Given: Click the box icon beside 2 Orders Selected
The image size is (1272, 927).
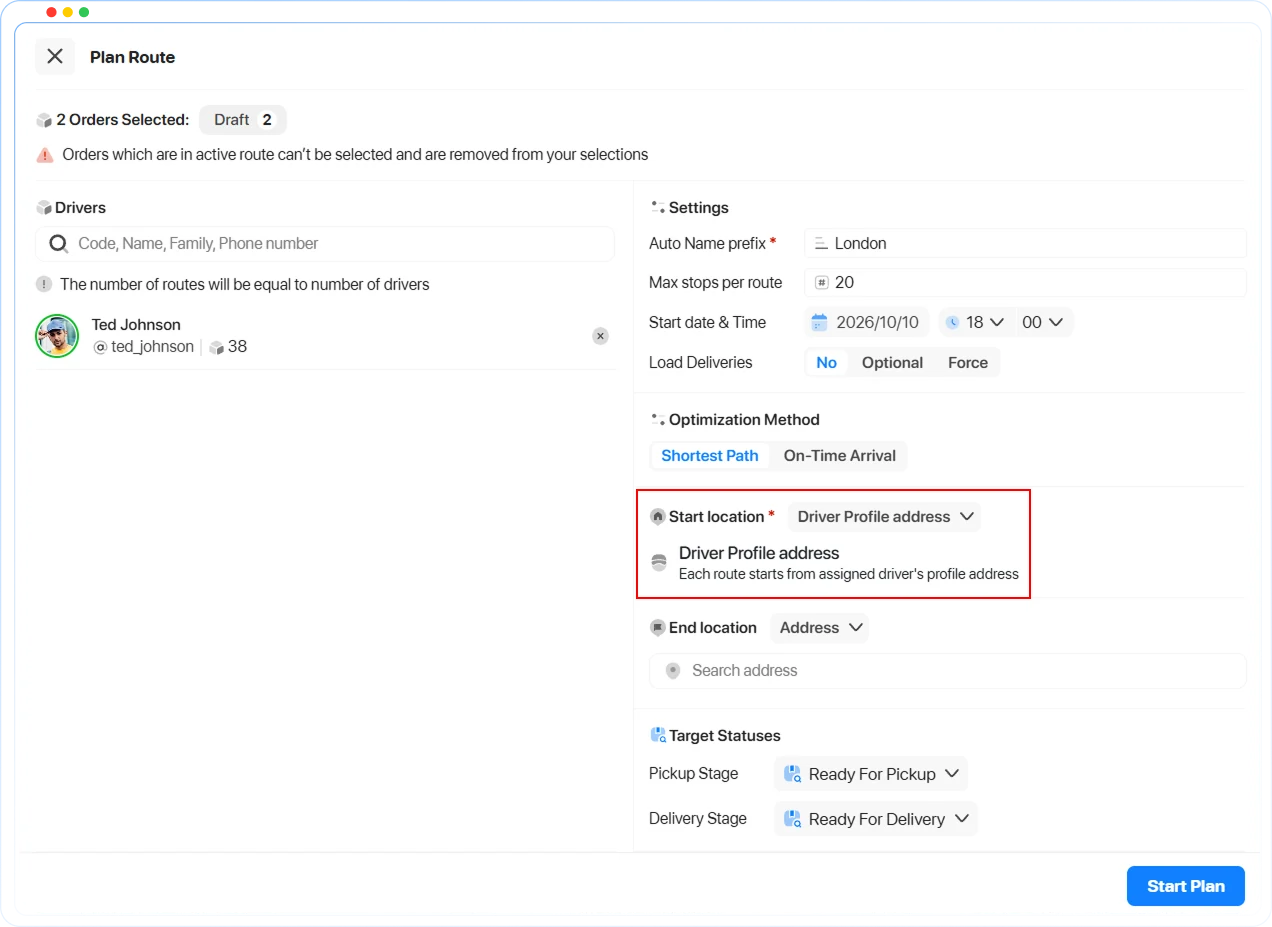Looking at the screenshot, I should pyautogui.click(x=44, y=120).
